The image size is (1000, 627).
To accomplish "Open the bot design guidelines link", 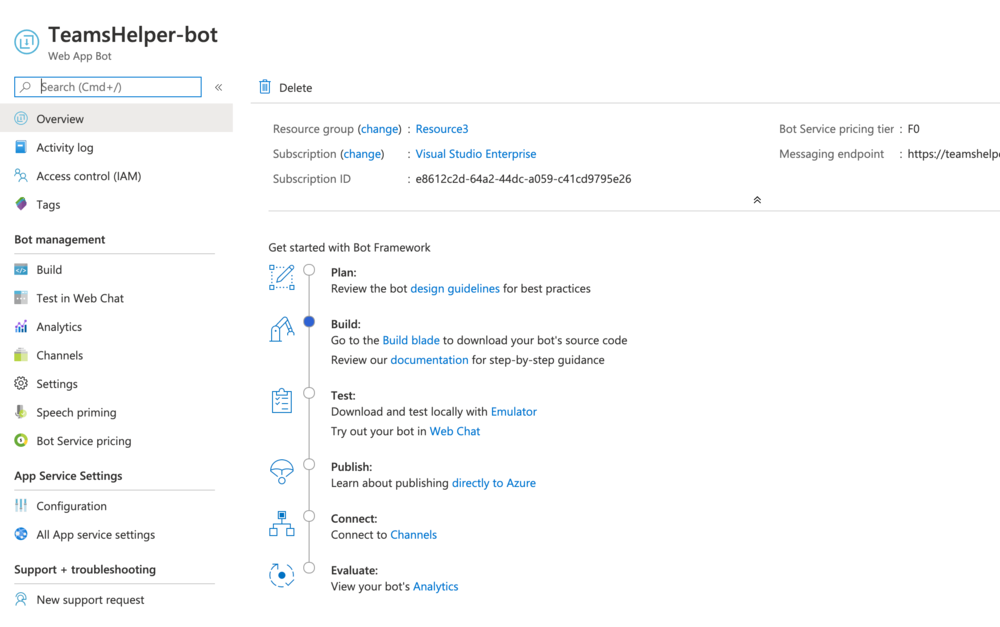I will pos(455,287).
